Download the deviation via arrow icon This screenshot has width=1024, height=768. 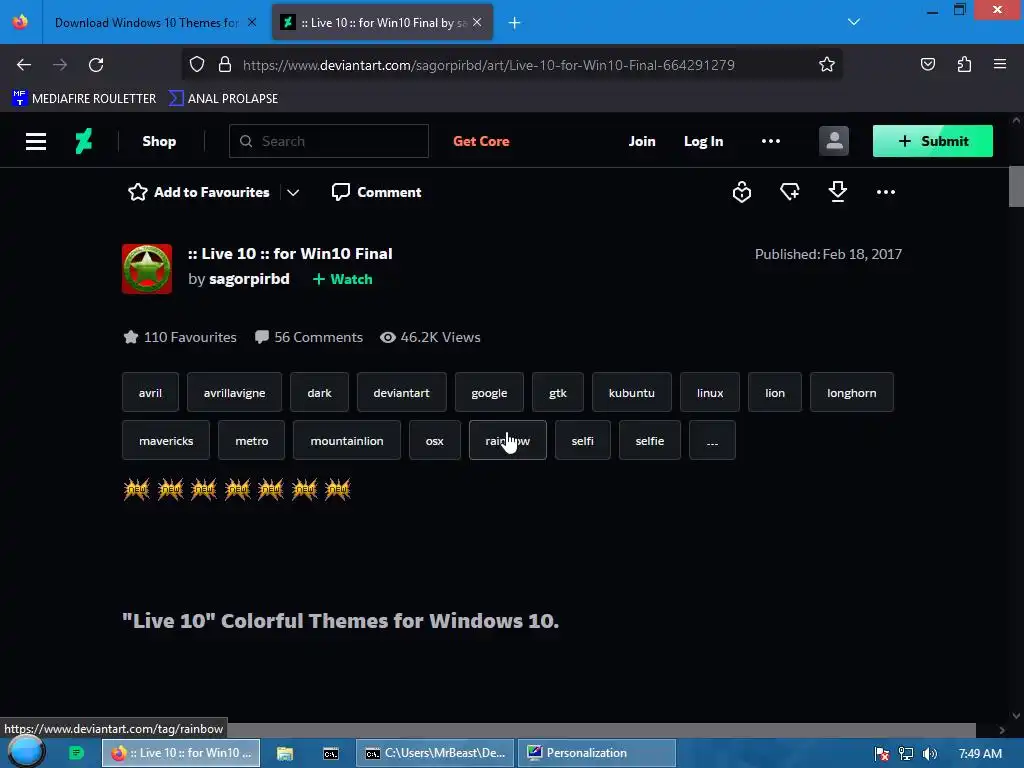tap(838, 192)
